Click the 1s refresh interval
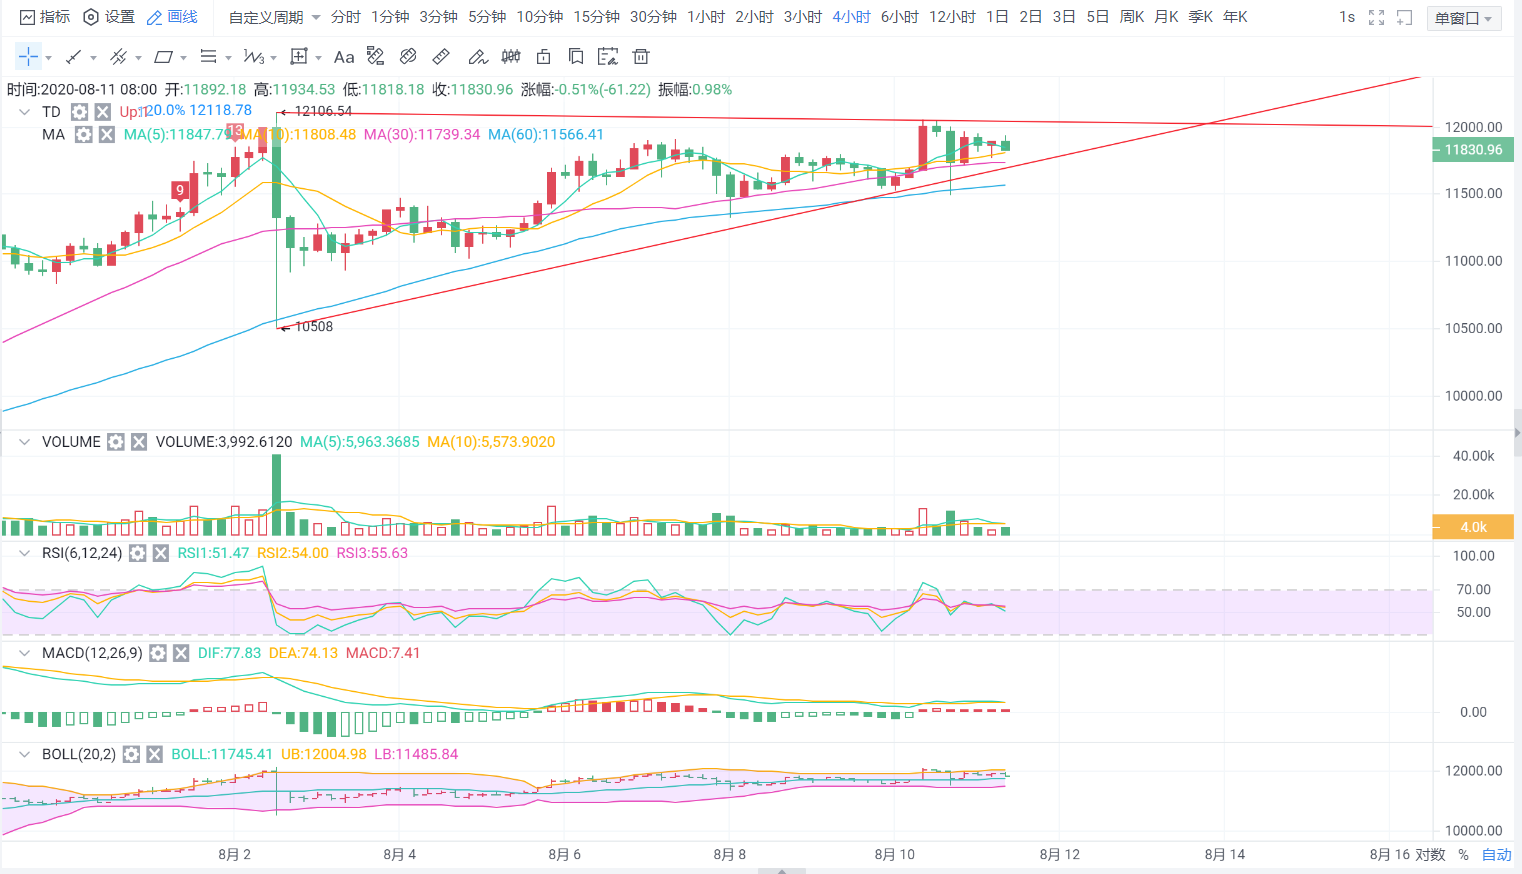 click(x=1347, y=17)
